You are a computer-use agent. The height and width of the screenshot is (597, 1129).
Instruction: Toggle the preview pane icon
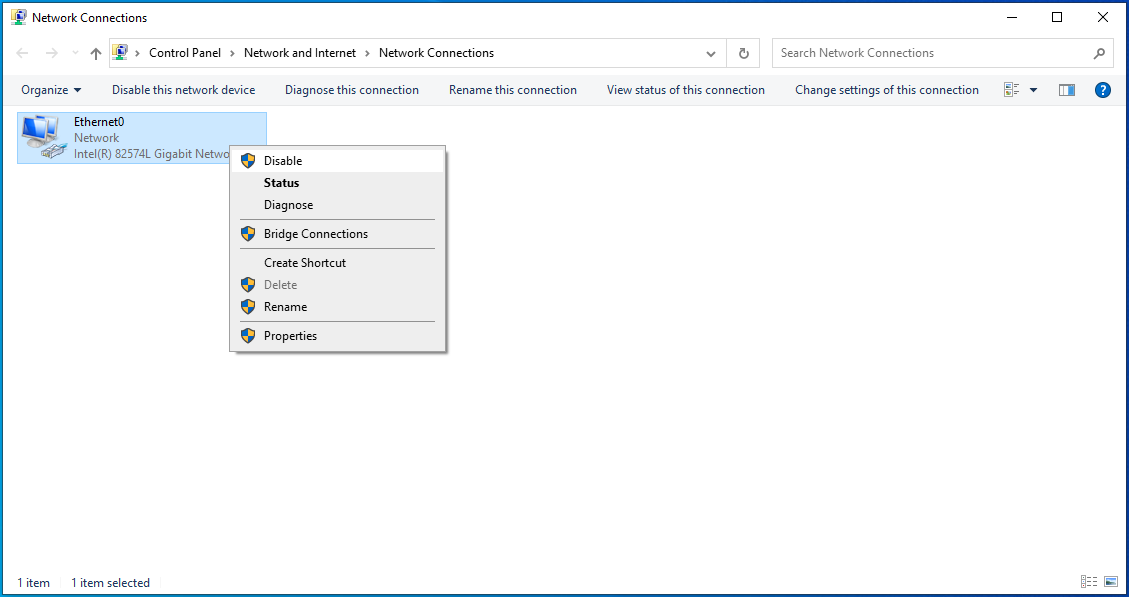pos(1067,90)
